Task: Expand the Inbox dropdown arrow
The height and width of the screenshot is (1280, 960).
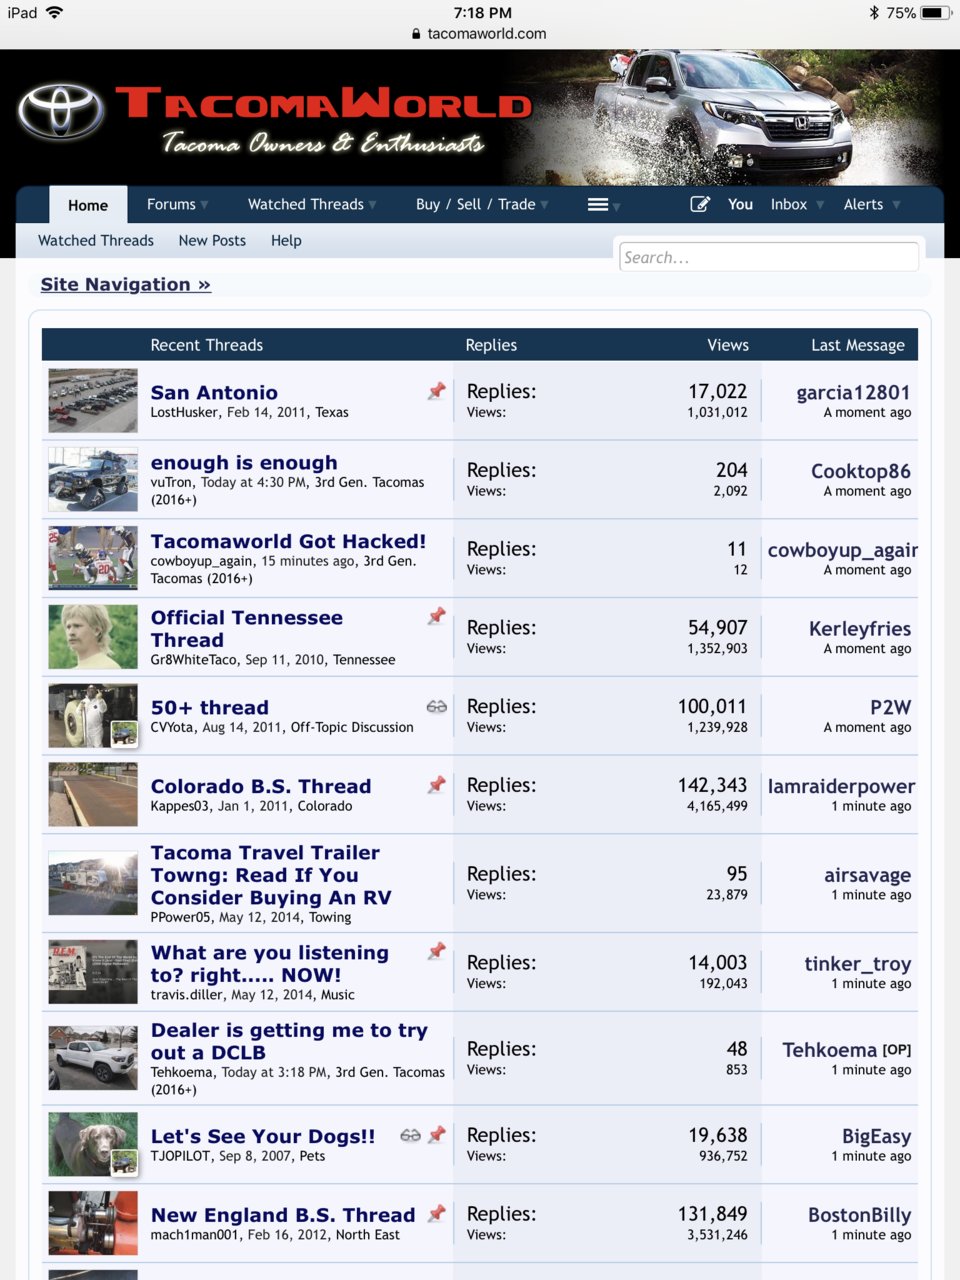Action: click(820, 205)
